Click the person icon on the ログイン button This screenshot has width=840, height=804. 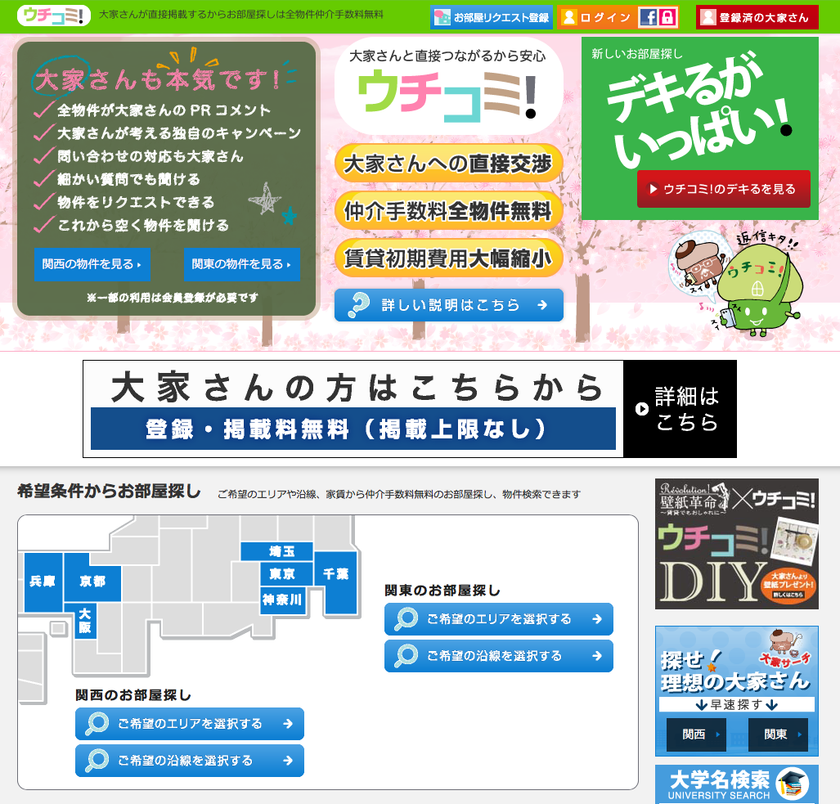click(569, 16)
